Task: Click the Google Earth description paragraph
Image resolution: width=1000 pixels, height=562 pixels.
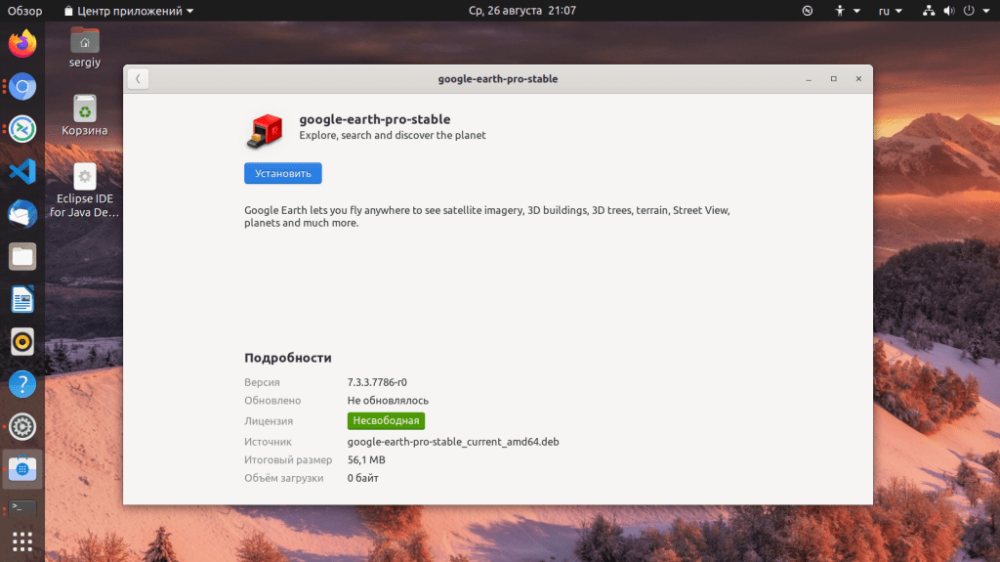Action: pos(487,216)
